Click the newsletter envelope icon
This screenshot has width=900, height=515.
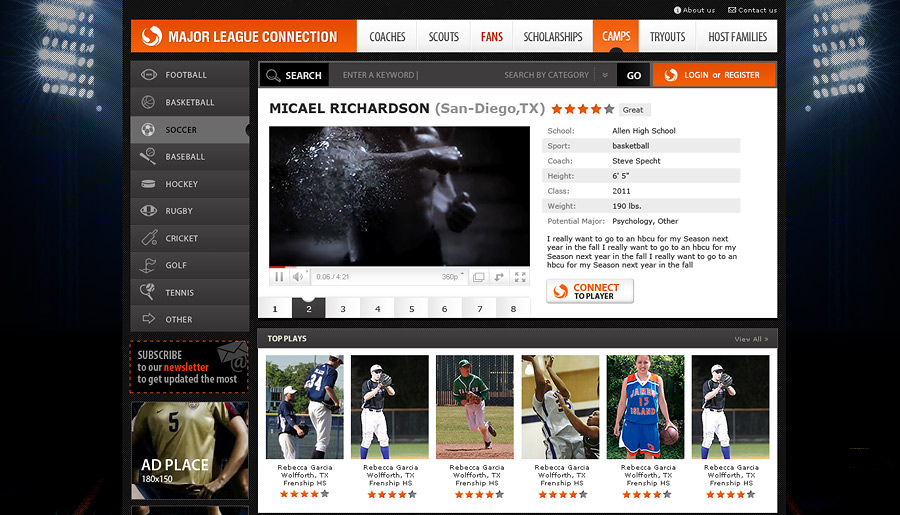[233, 355]
